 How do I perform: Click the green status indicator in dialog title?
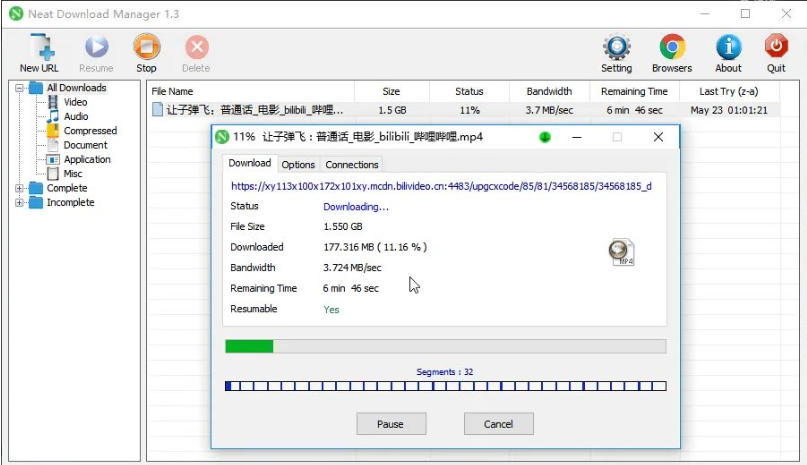pyautogui.click(x=545, y=137)
